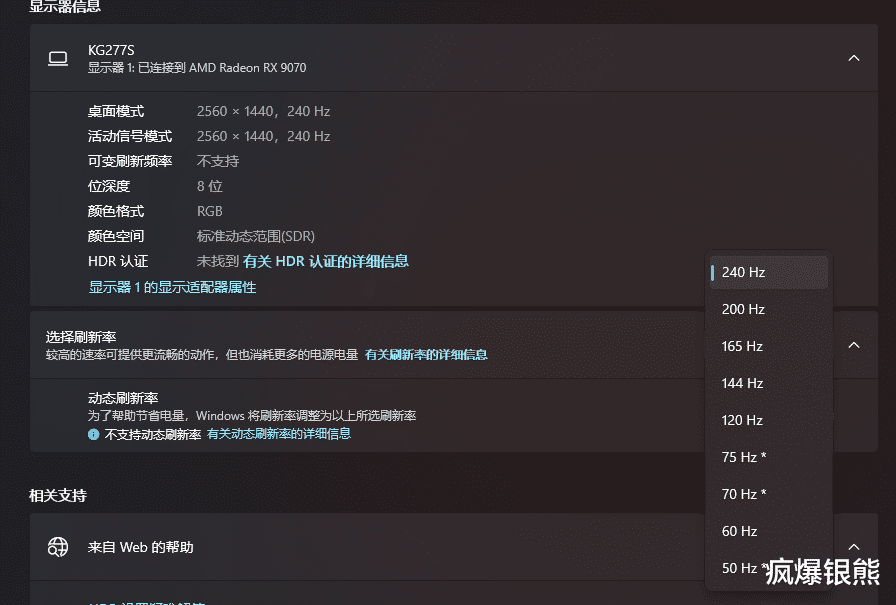Collapse the 选择刷新率 section chevron
Screen dimensions: 896x605
tap(854, 345)
